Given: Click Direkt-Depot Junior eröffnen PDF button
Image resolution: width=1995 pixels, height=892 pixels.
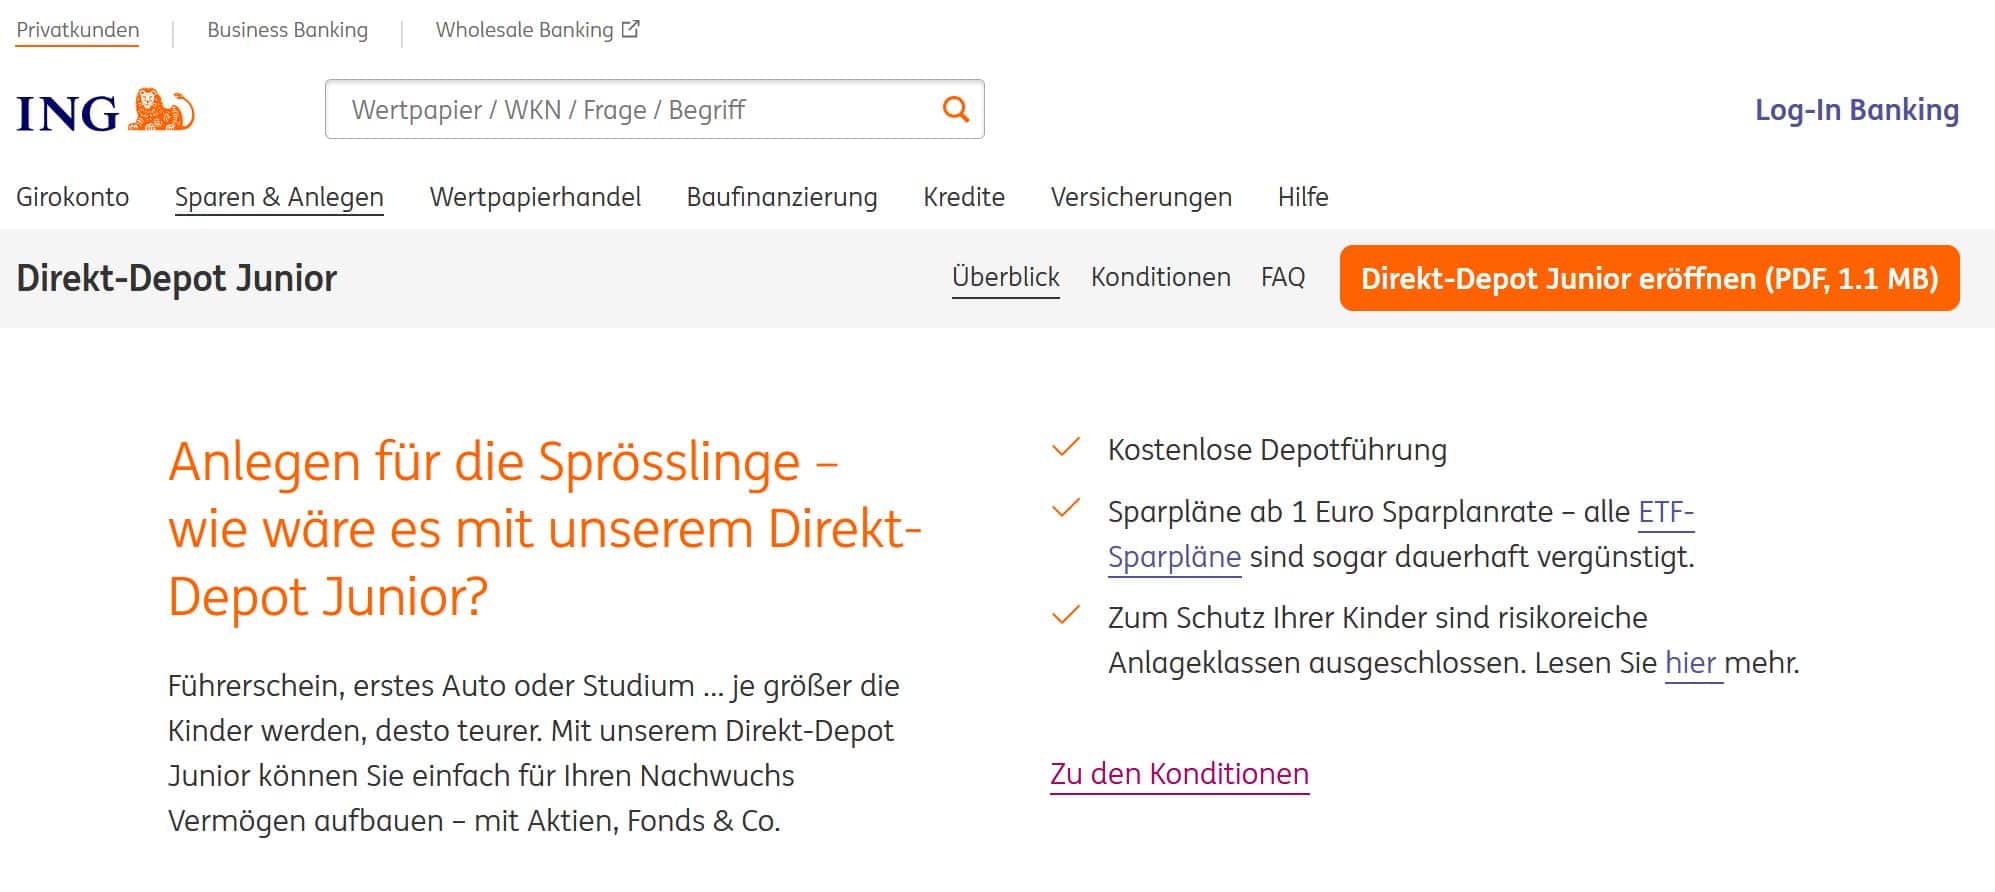Looking at the screenshot, I should (x=1649, y=278).
